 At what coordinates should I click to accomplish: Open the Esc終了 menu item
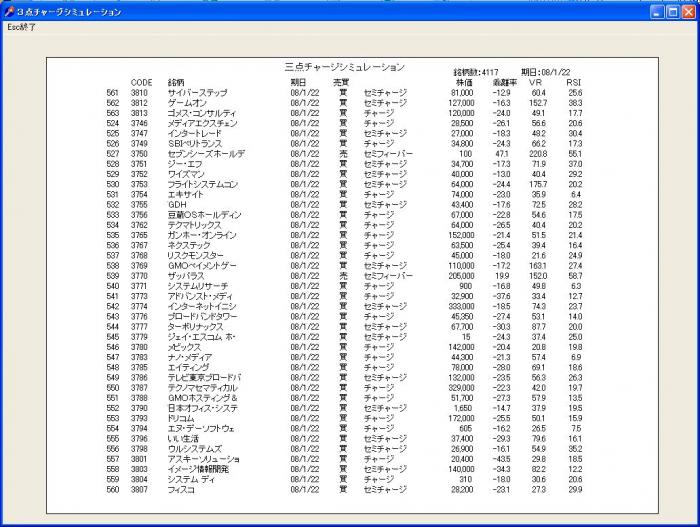(x=22, y=27)
